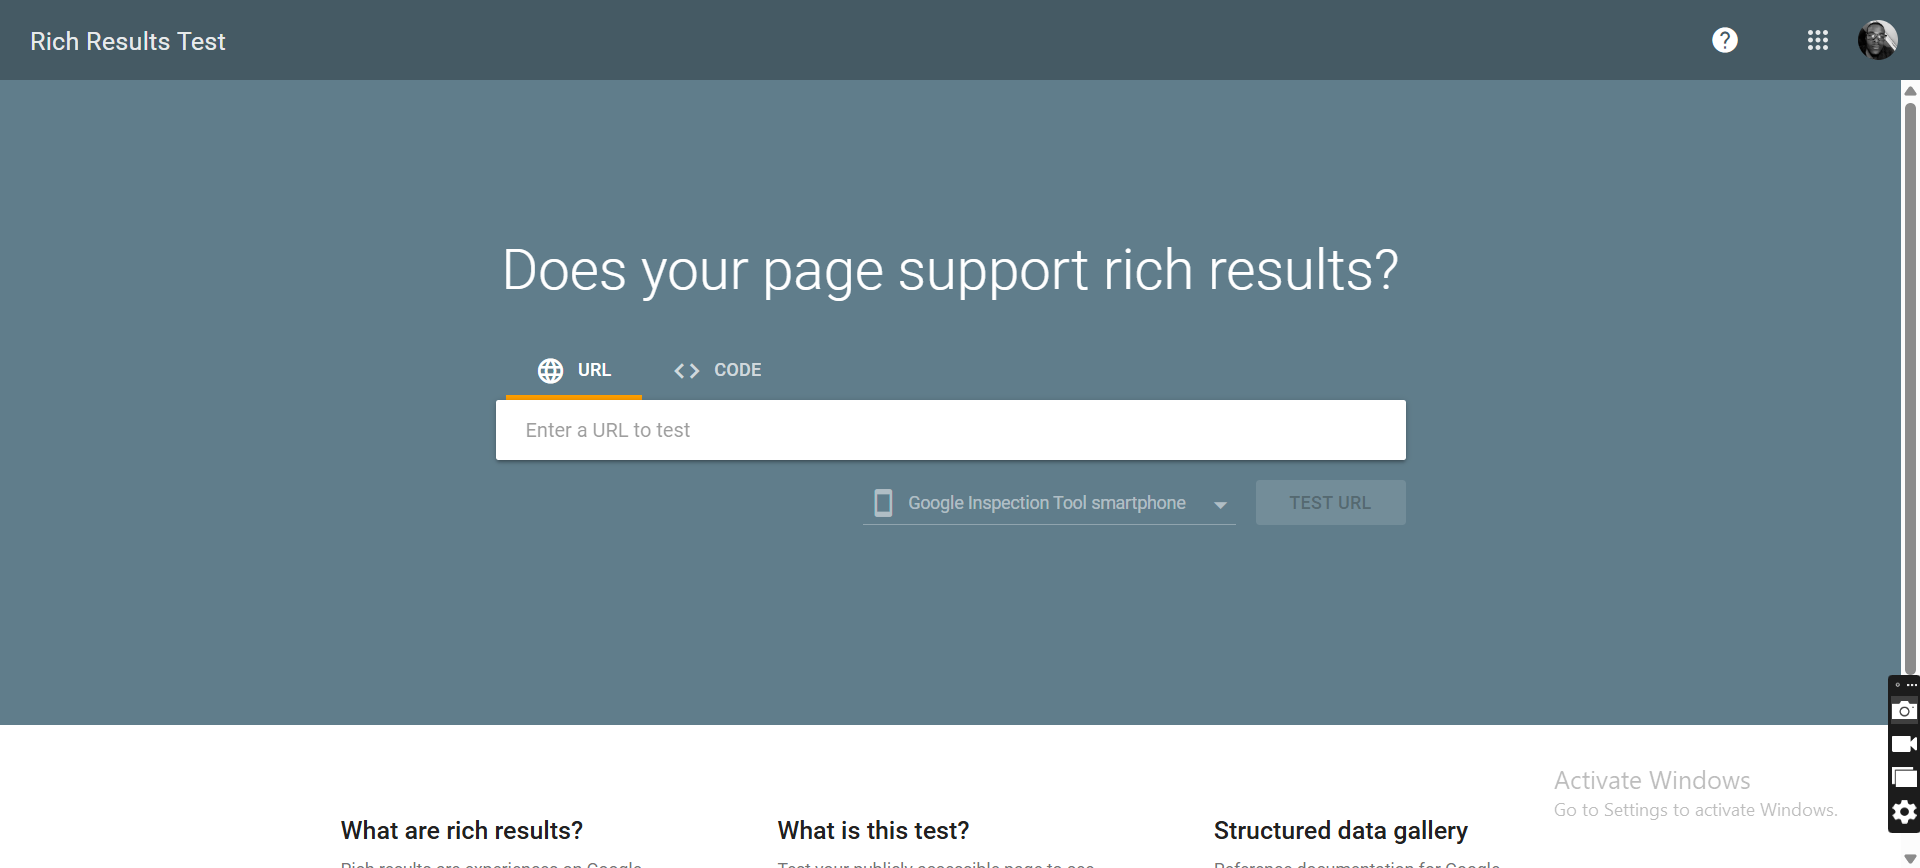
Task: Expand the Google Inspection Tool smartphone dropdown
Action: pos(1046,503)
